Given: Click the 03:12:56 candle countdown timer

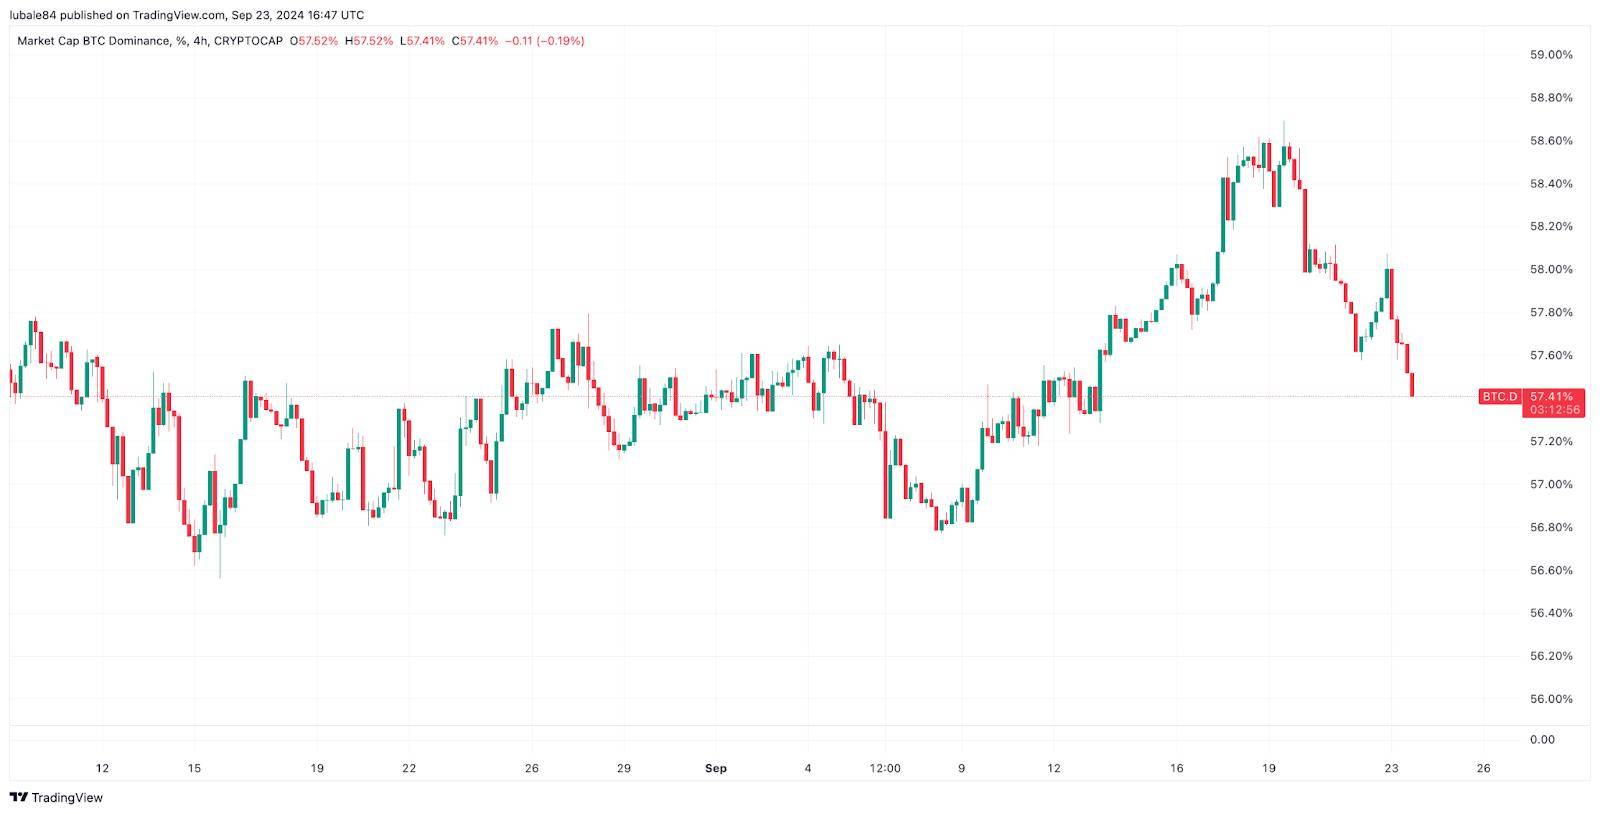Looking at the screenshot, I should [x=1553, y=410].
